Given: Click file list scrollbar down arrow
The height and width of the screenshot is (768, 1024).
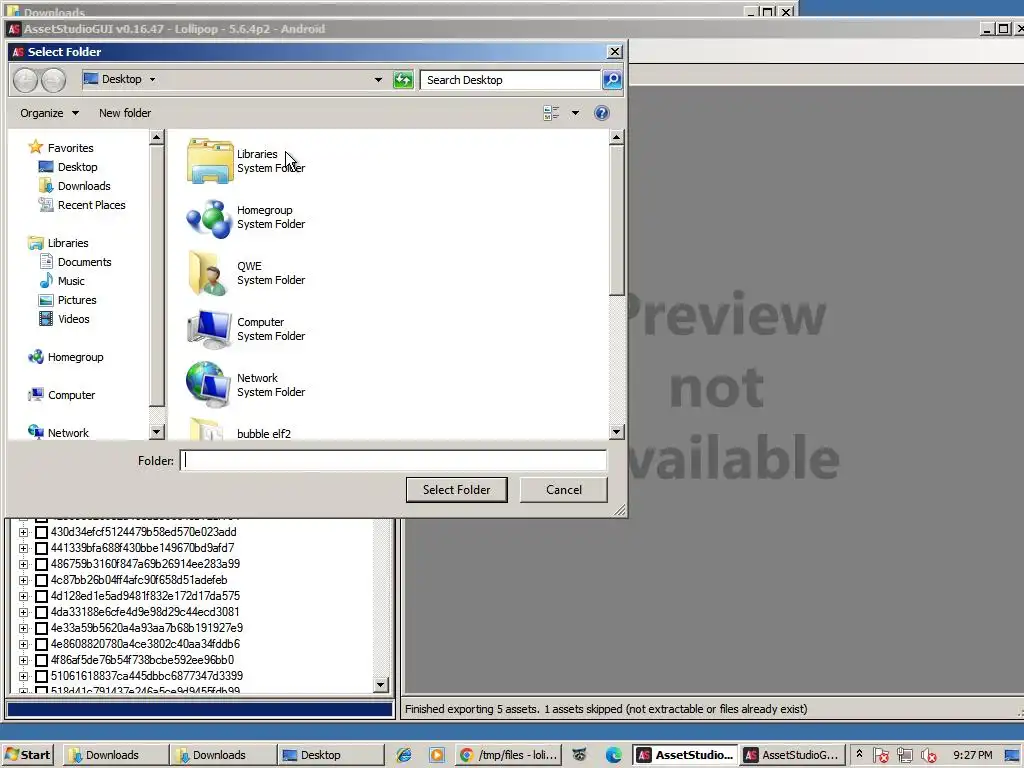Looking at the screenshot, I should [616, 432].
